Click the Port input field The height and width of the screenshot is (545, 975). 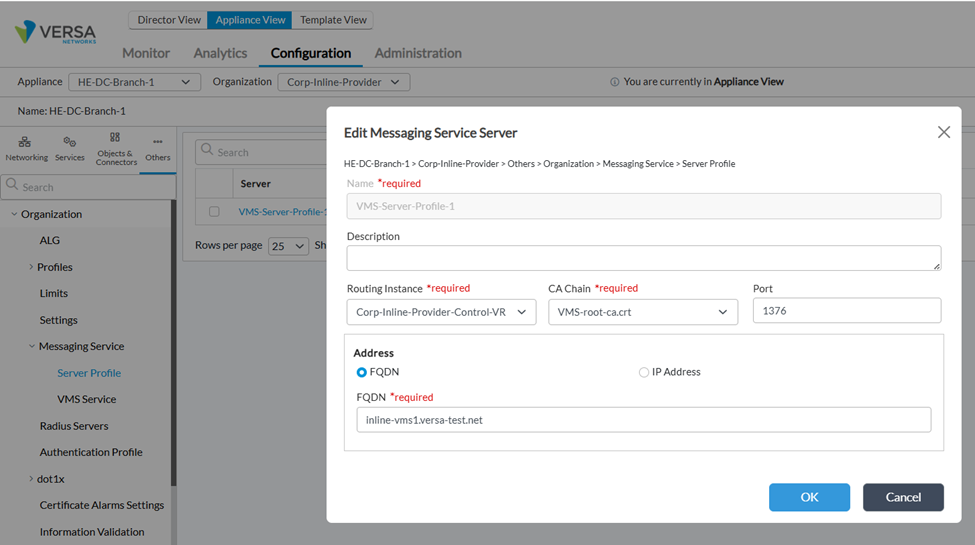(847, 310)
